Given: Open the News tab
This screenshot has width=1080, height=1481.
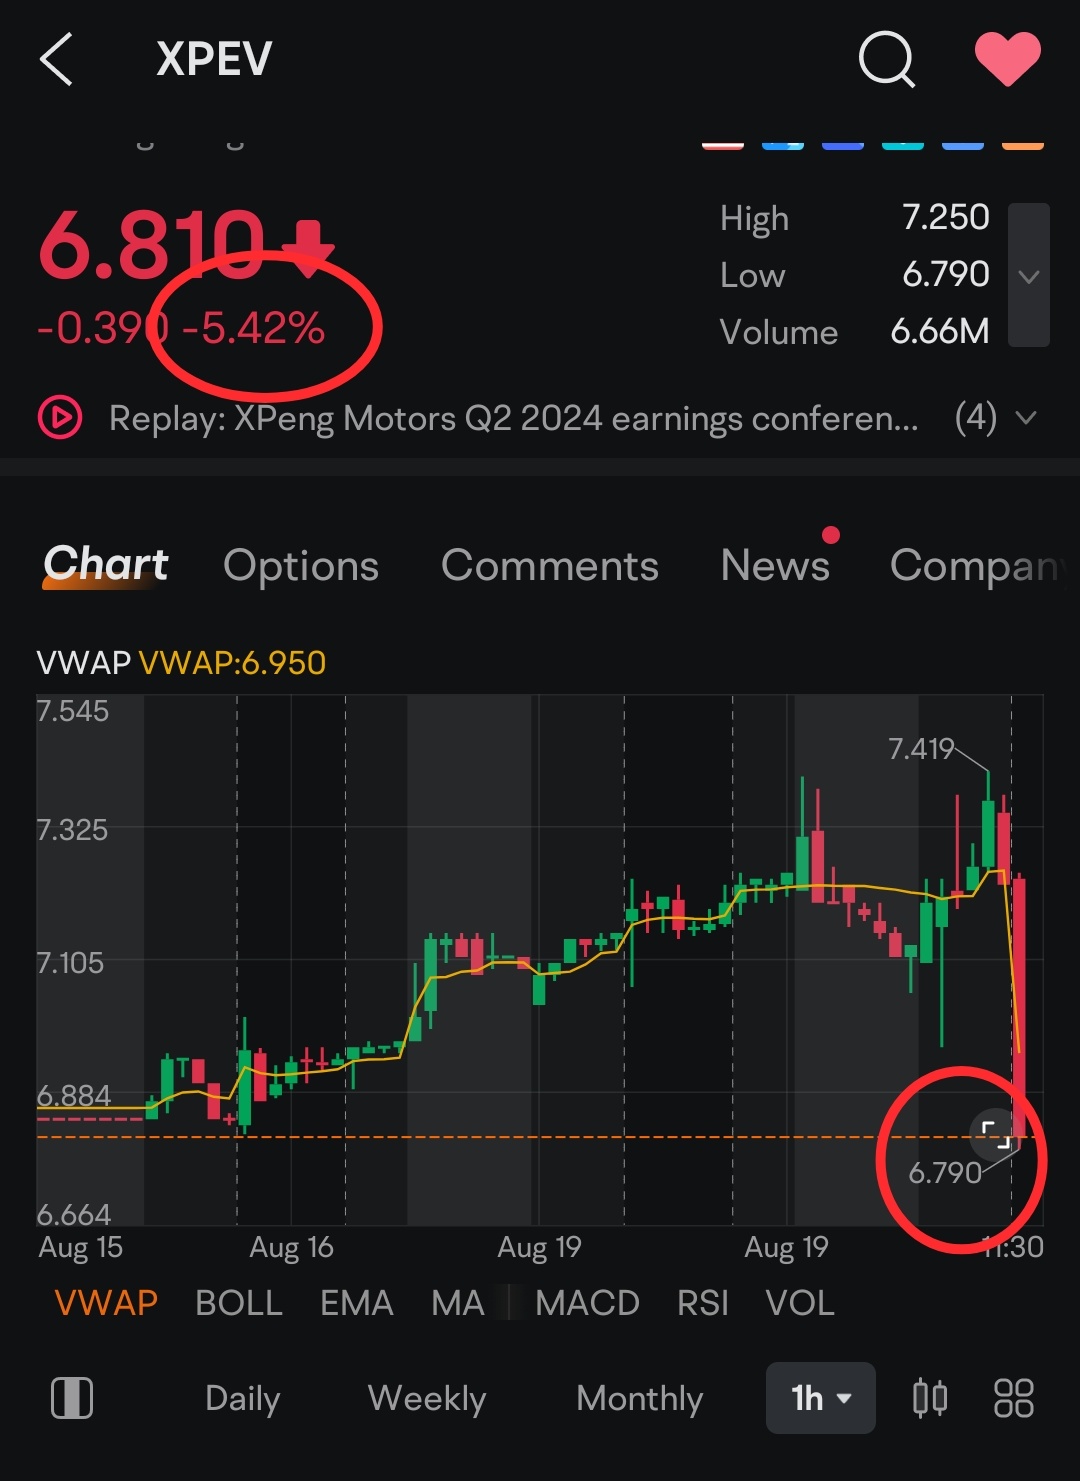Looking at the screenshot, I should click(x=775, y=566).
